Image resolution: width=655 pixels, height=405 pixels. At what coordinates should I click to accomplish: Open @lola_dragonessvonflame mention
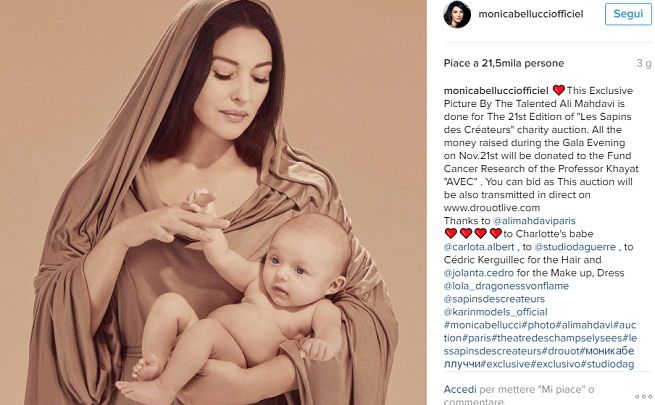(506, 286)
